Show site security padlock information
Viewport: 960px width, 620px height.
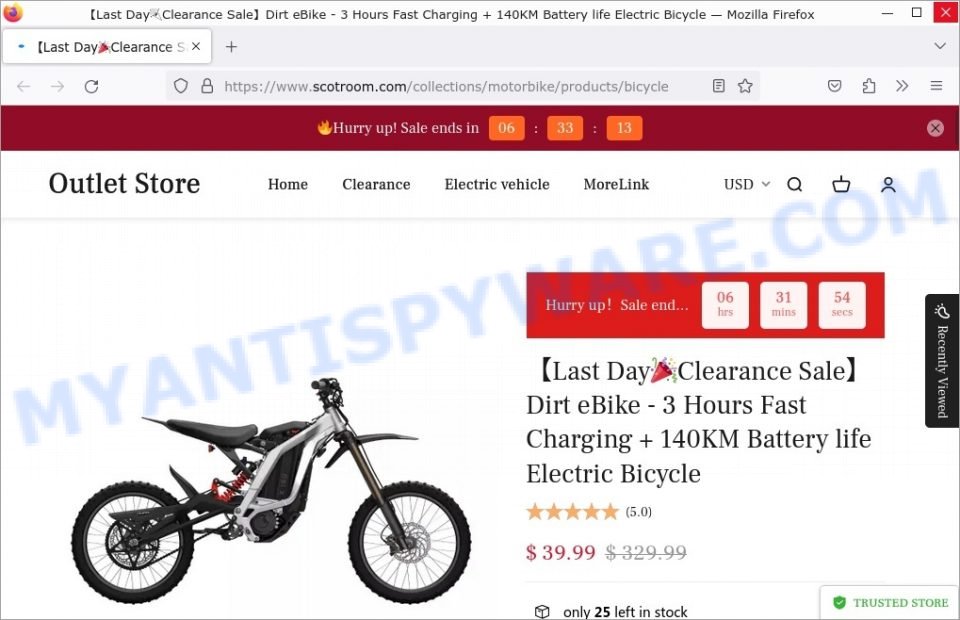tap(207, 86)
